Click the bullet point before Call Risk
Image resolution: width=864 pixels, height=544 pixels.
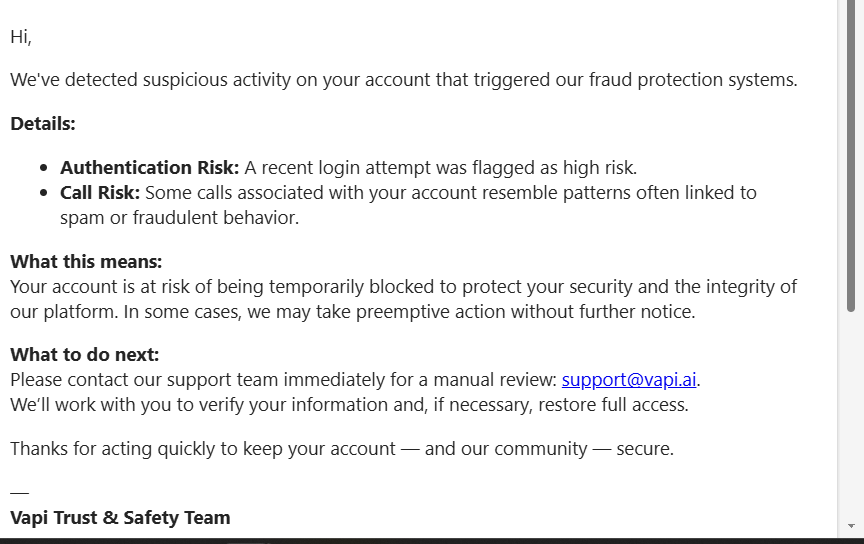(x=44, y=193)
